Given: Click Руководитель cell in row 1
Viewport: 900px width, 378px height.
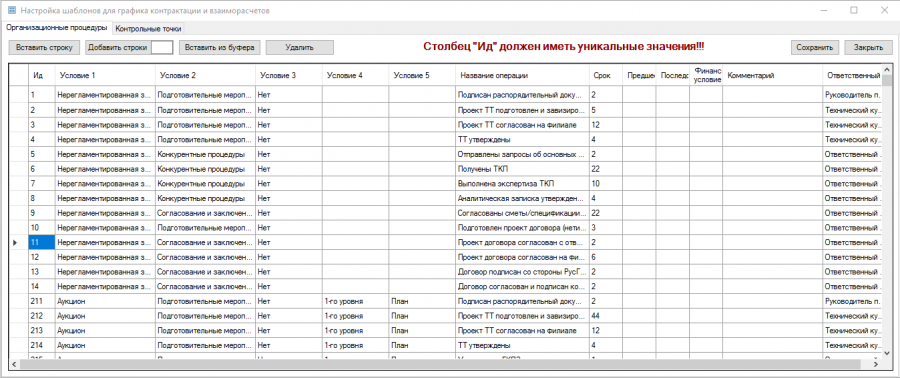Looking at the screenshot, I should [x=852, y=94].
